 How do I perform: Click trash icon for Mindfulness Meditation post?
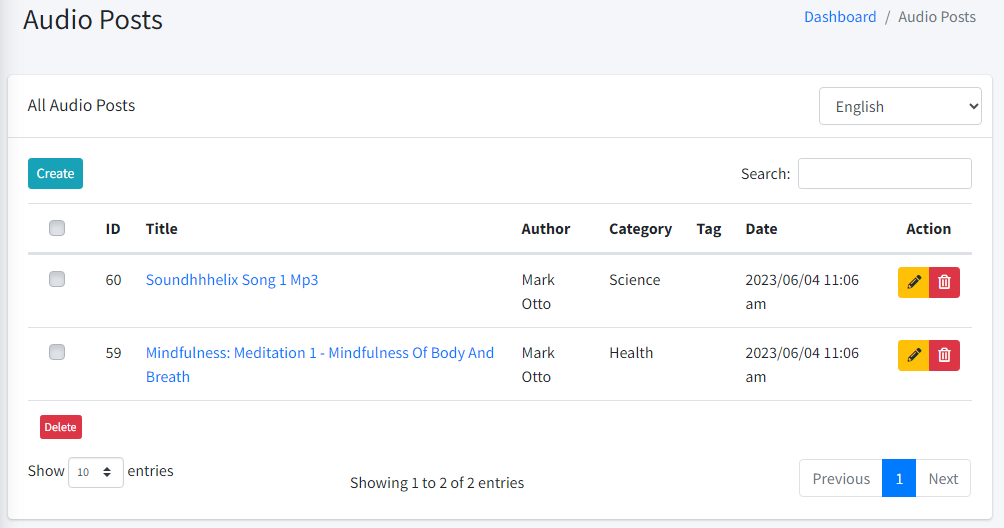[x=944, y=355]
